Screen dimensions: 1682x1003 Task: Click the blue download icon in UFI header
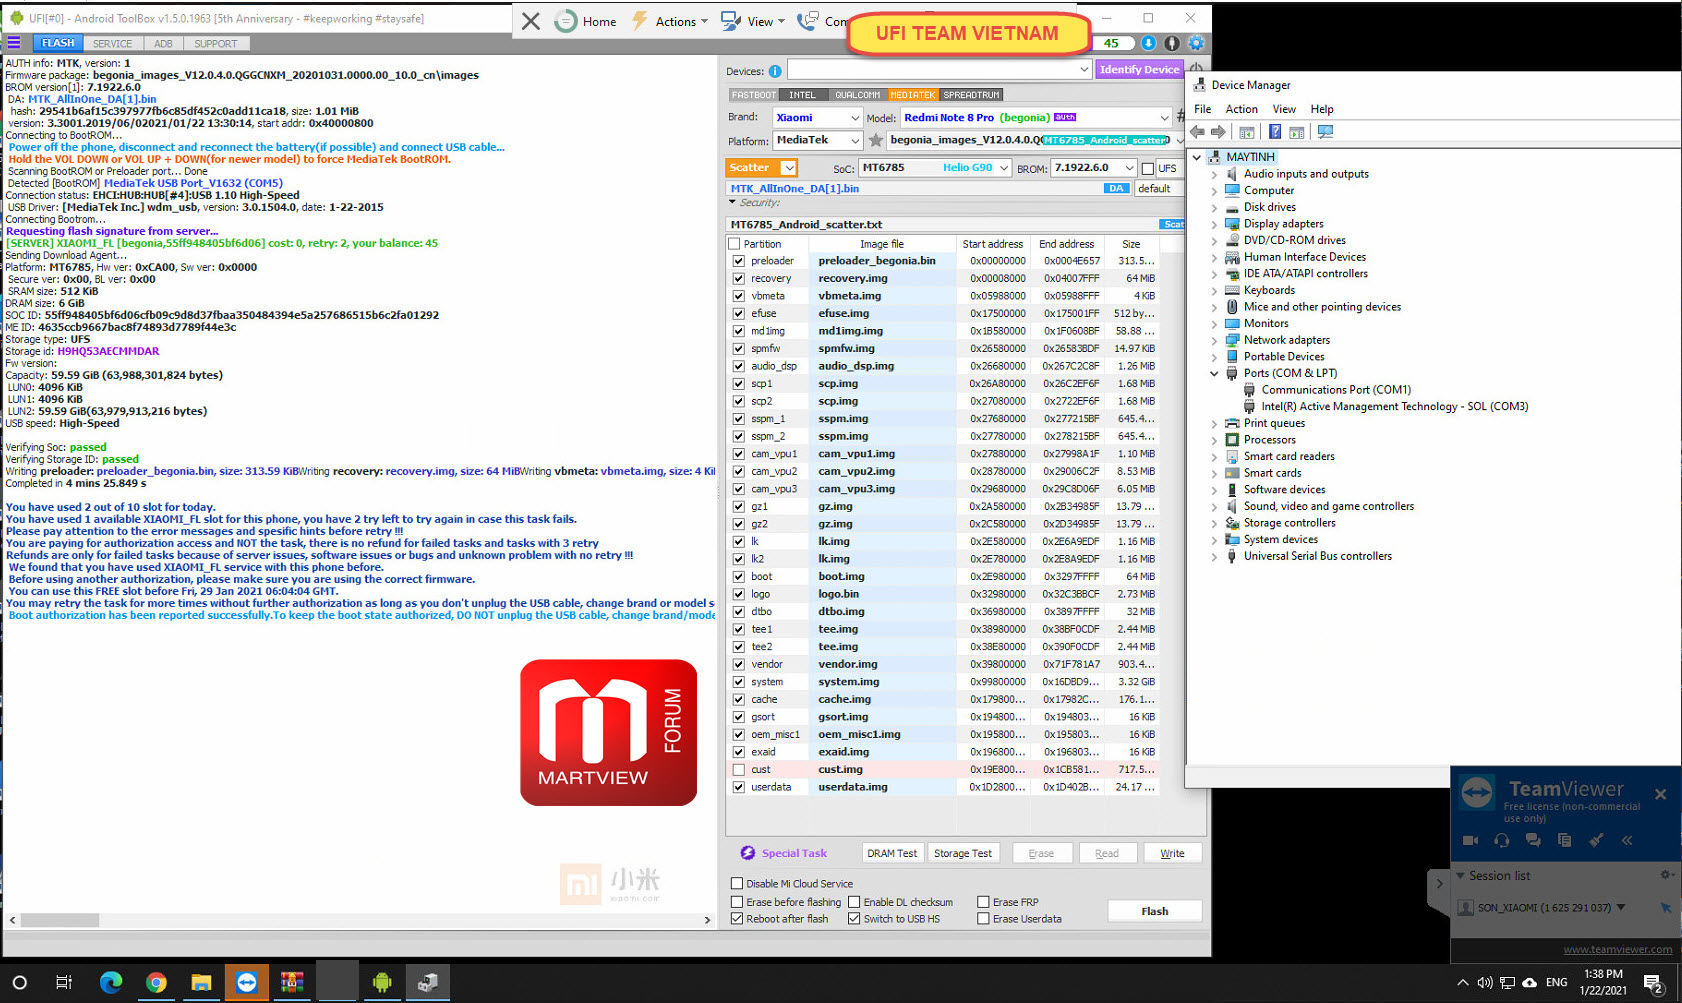(1148, 43)
